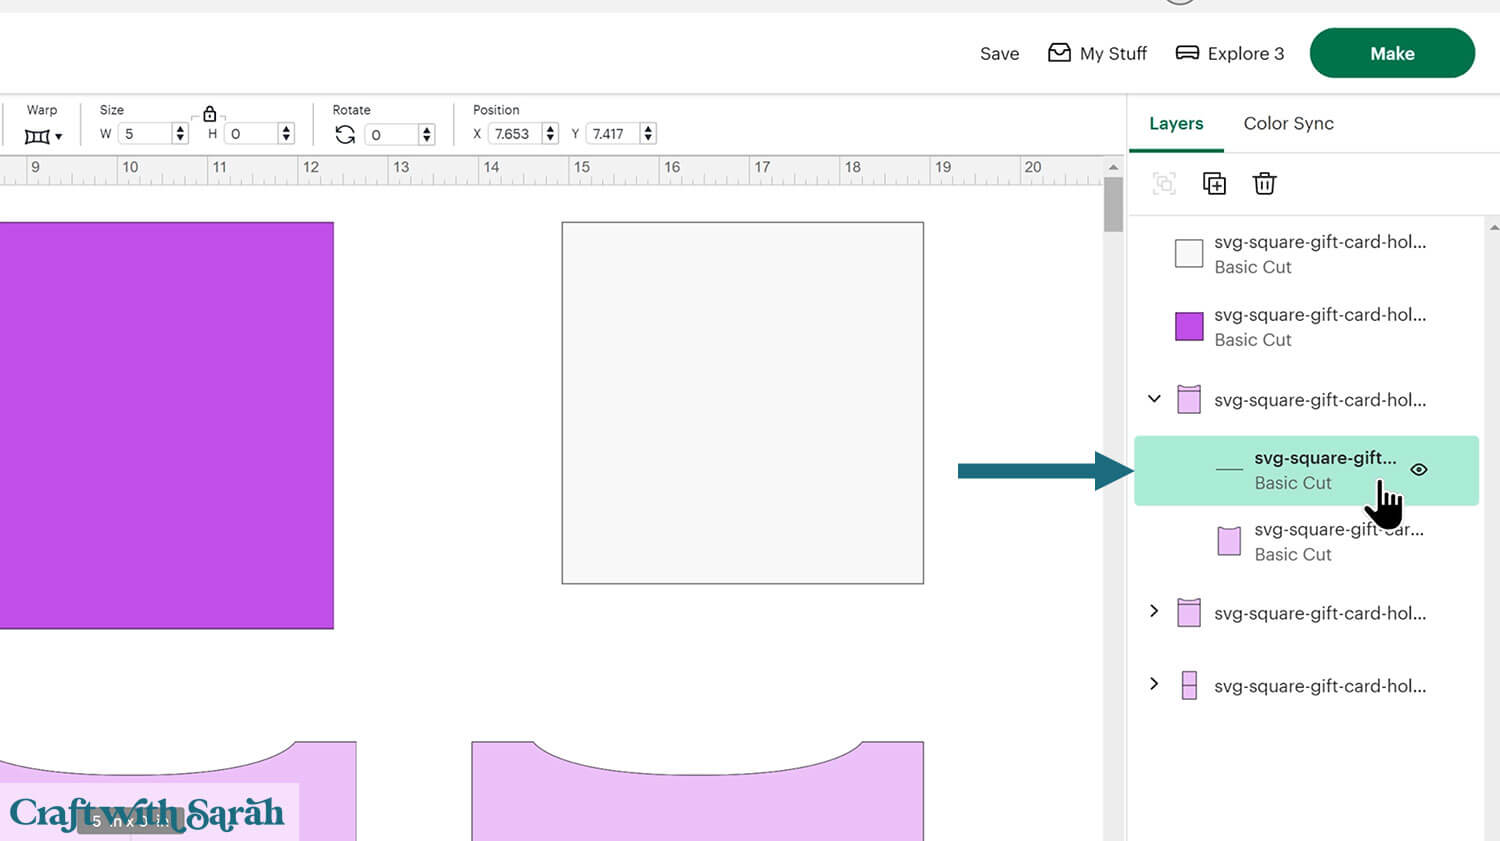Select the Explore 3 machine
This screenshot has height=841, width=1500.
(x=1230, y=53)
